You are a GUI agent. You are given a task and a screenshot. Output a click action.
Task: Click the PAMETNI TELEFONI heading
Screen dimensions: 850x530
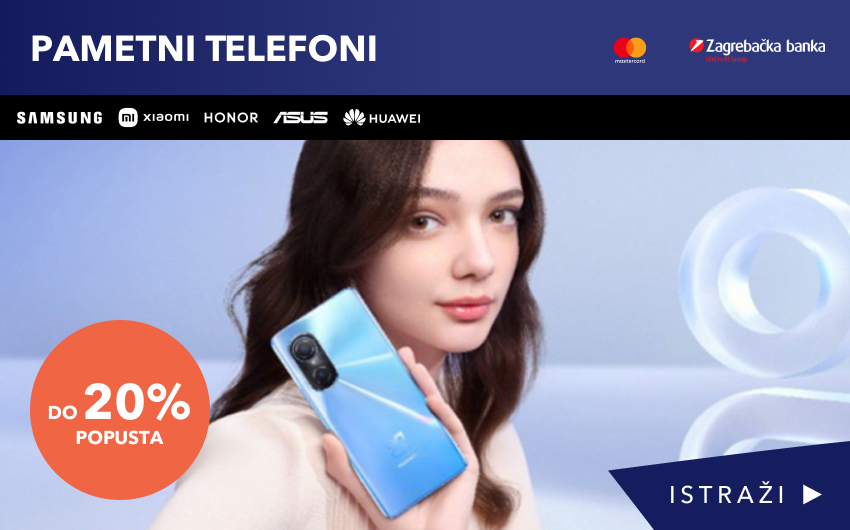203,49
